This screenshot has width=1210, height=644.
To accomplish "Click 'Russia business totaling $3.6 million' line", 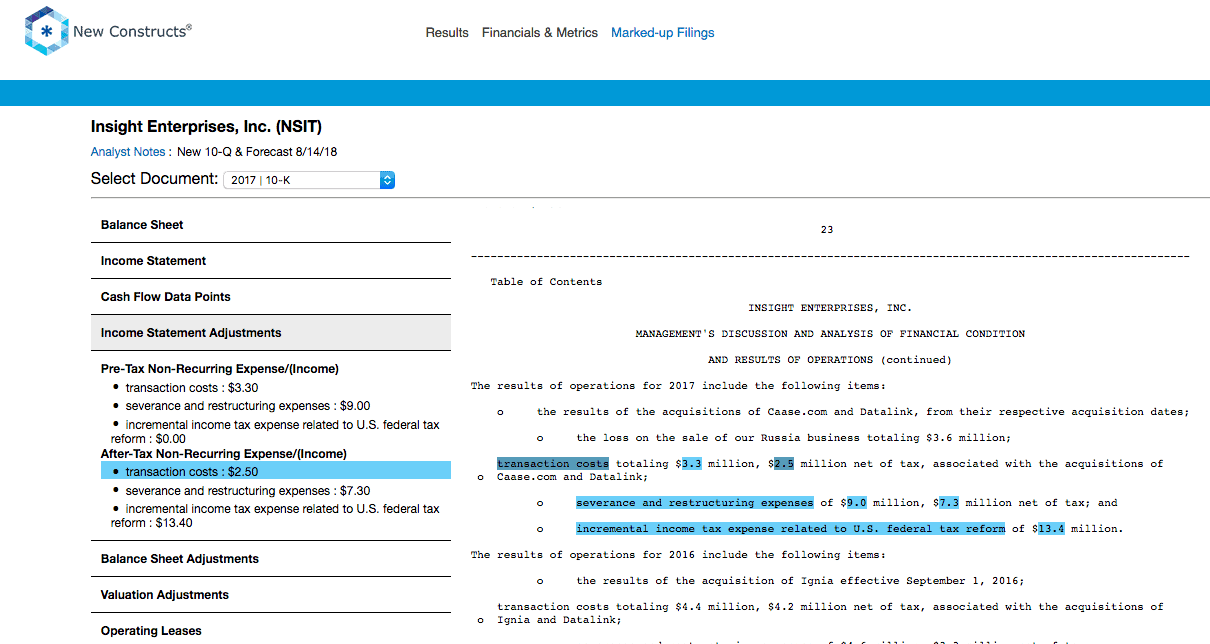I will [793, 438].
